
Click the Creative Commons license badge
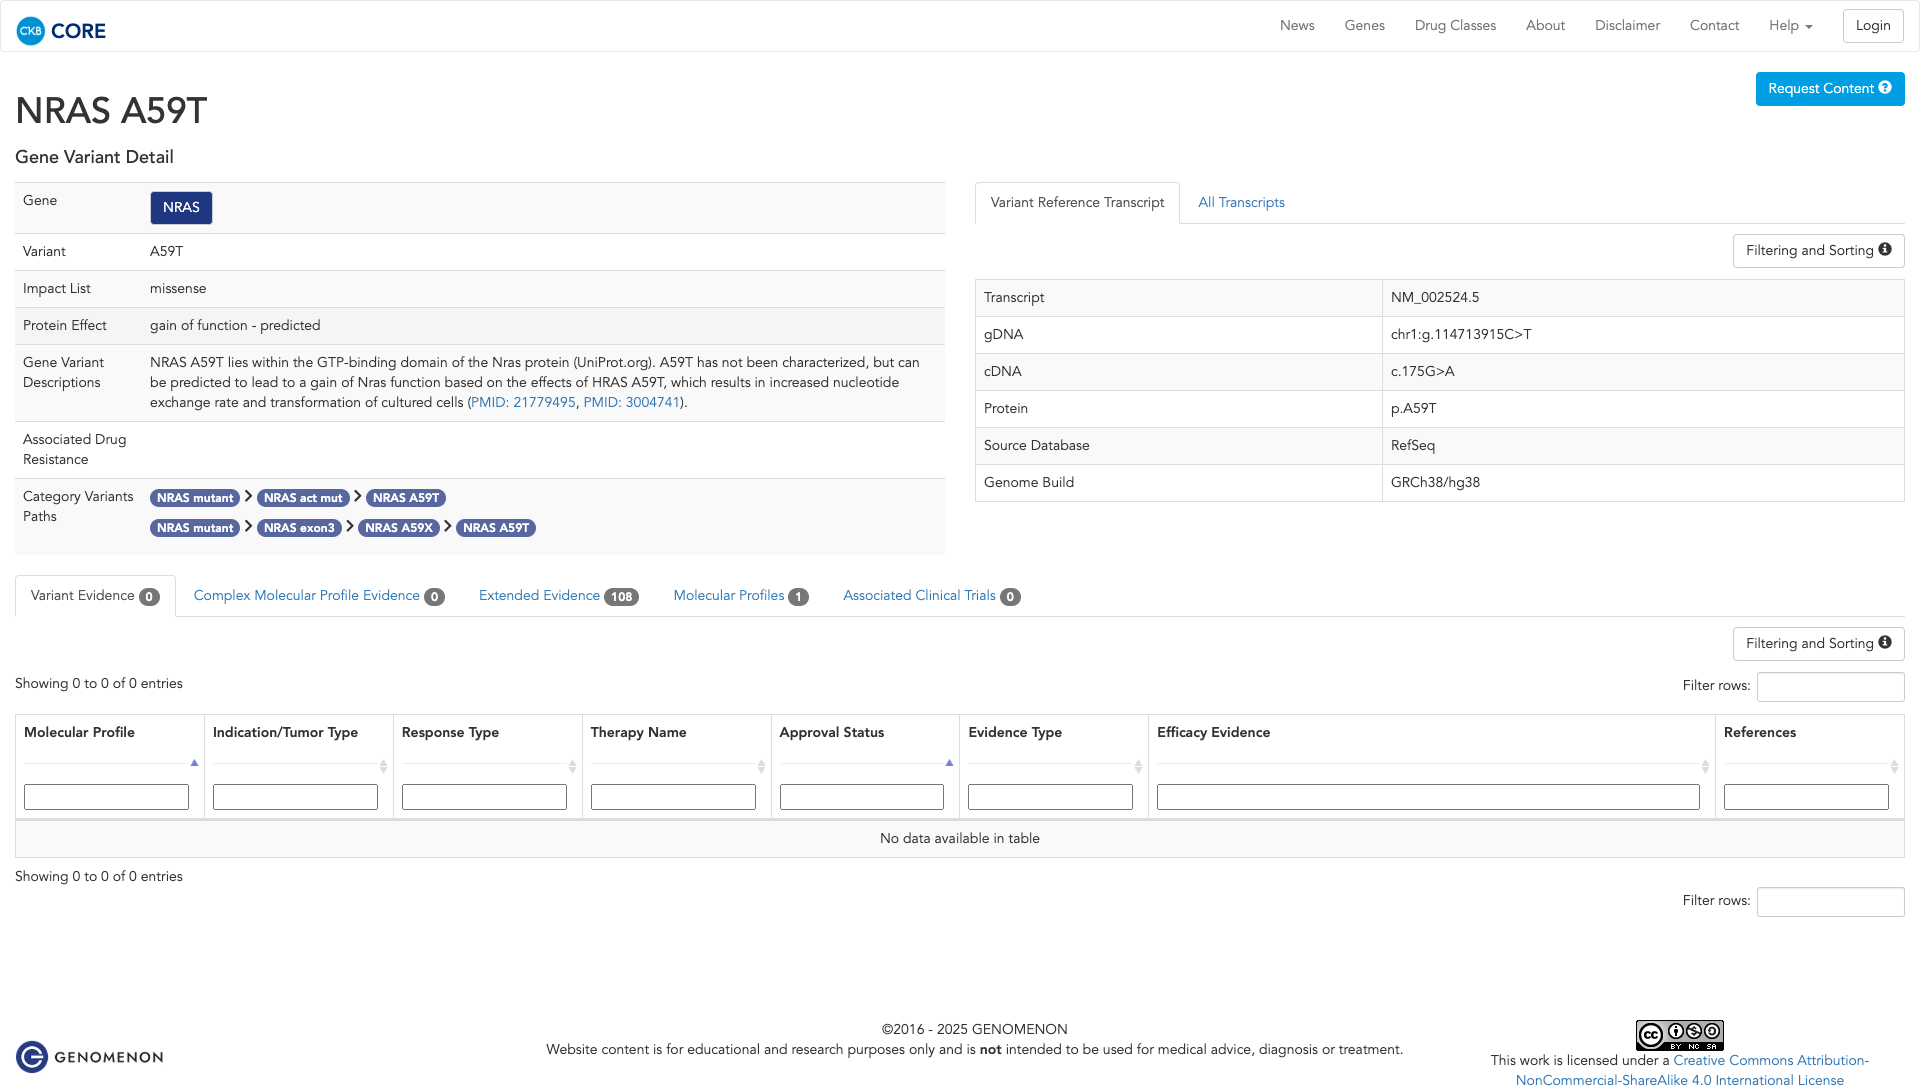(x=1679, y=1035)
